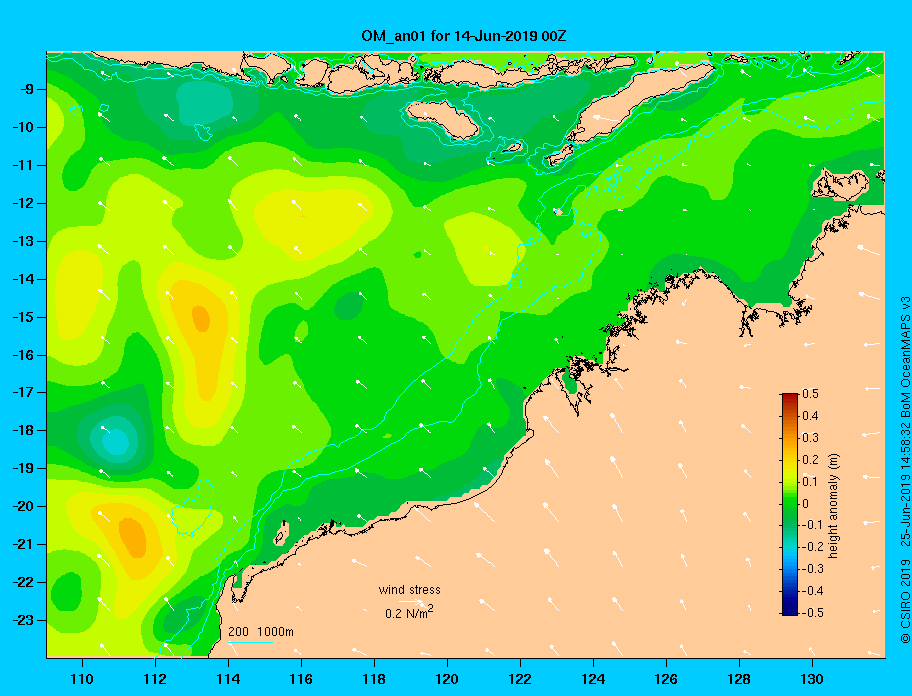Click longitude label 126

click(x=666, y=679)
